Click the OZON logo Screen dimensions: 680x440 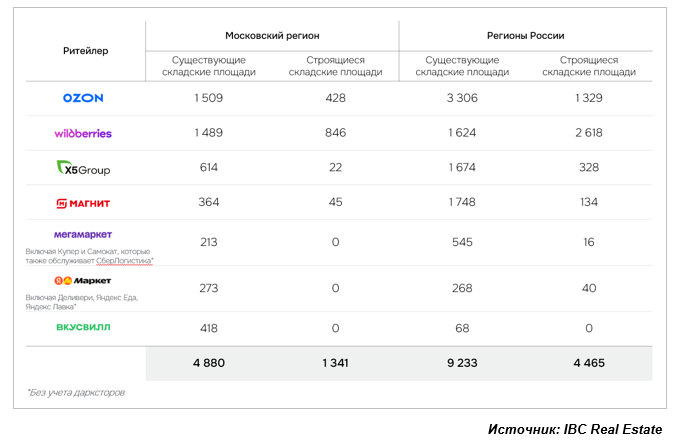tap(83, 98)
